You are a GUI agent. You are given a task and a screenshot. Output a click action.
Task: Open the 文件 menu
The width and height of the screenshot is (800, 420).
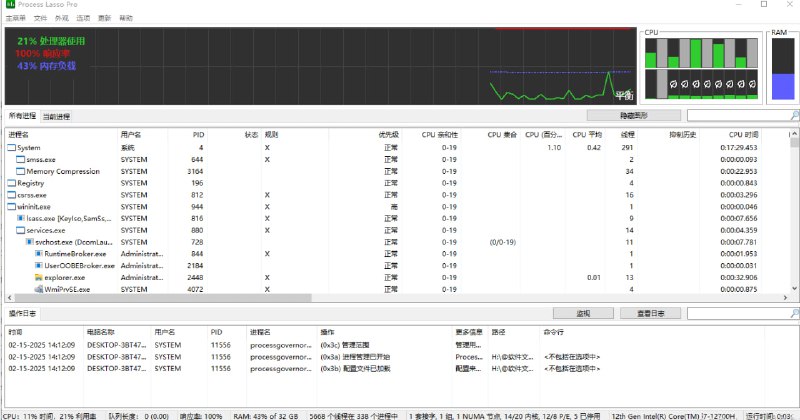(x=40, y=18)
